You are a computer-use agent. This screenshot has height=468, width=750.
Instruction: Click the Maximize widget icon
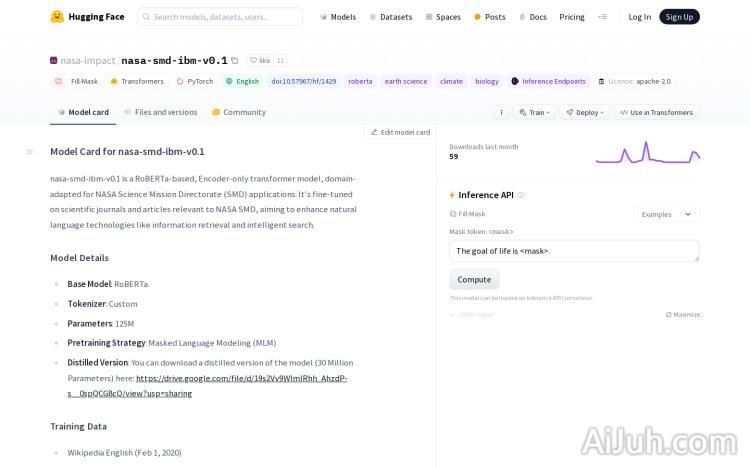(683, 314)
